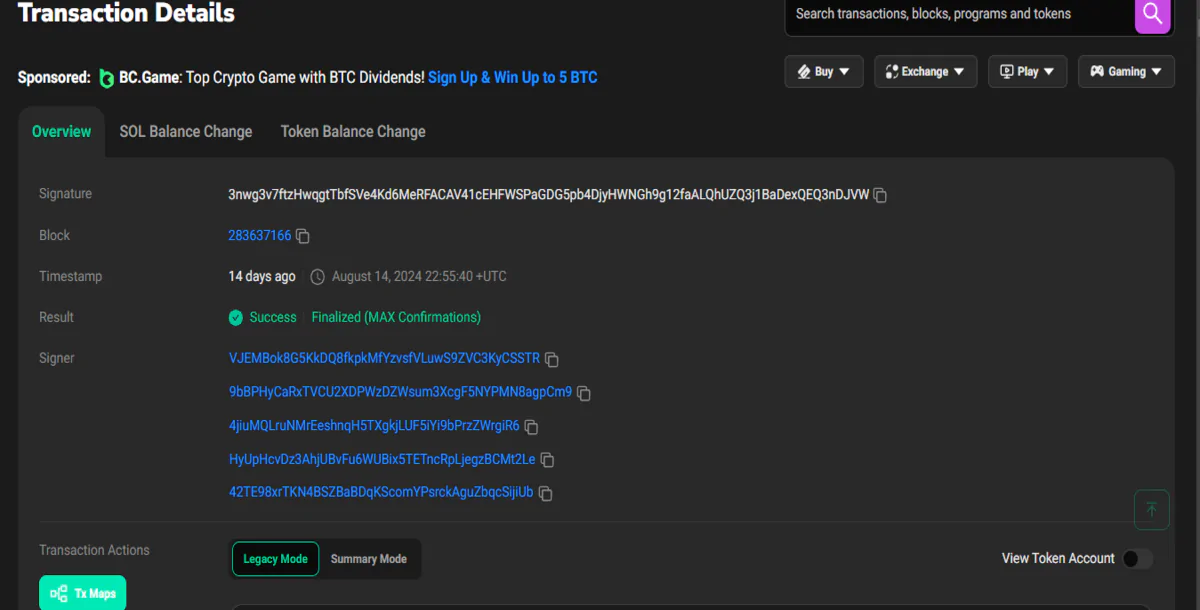
Task: Copy signer address starting with 9bBPHyCa
Action: (x=584, y=393)
